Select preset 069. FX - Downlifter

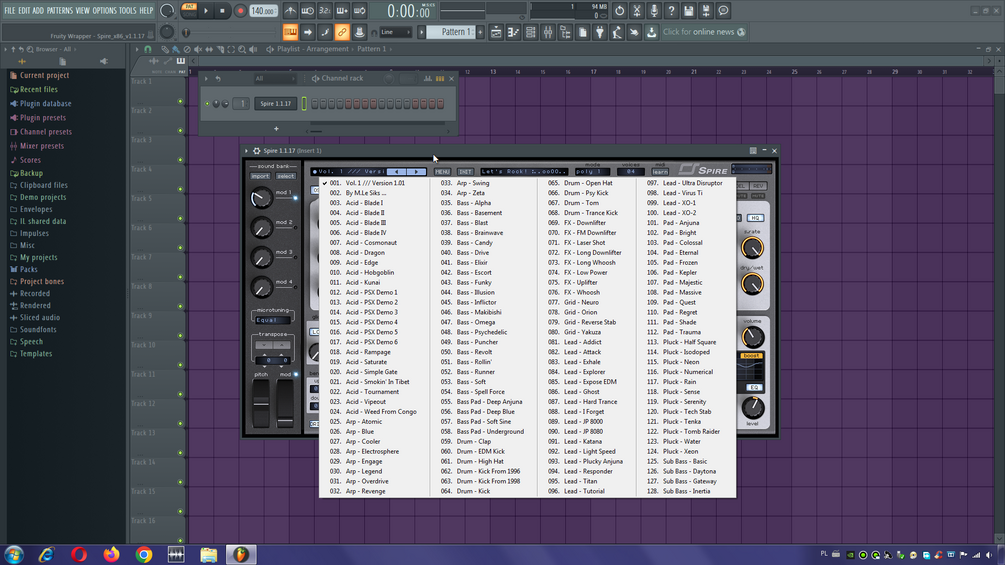coord(587,223)
